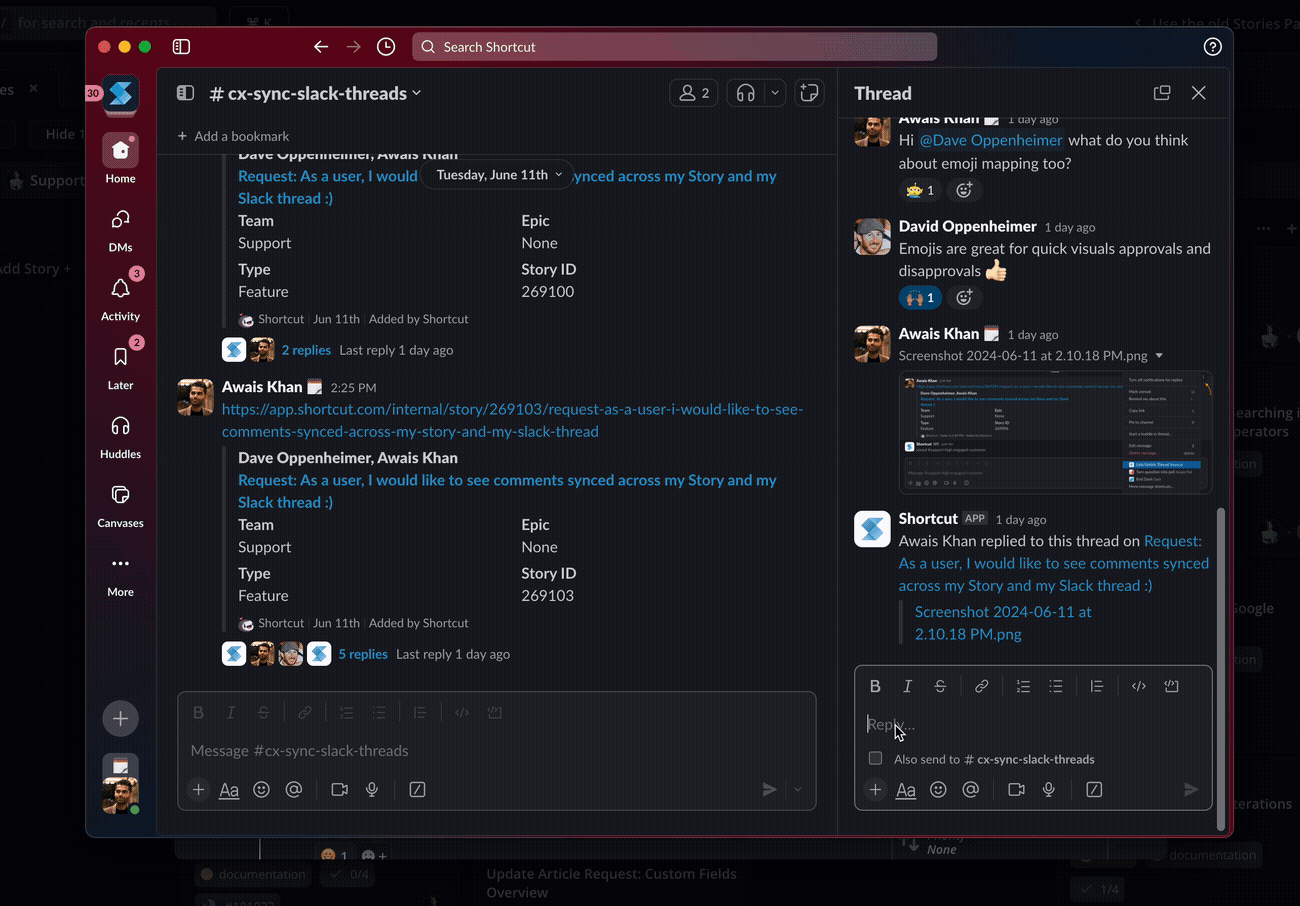The image size is (1300, 906).
Task: Click the thread Reply text field
Action: 1033,724
